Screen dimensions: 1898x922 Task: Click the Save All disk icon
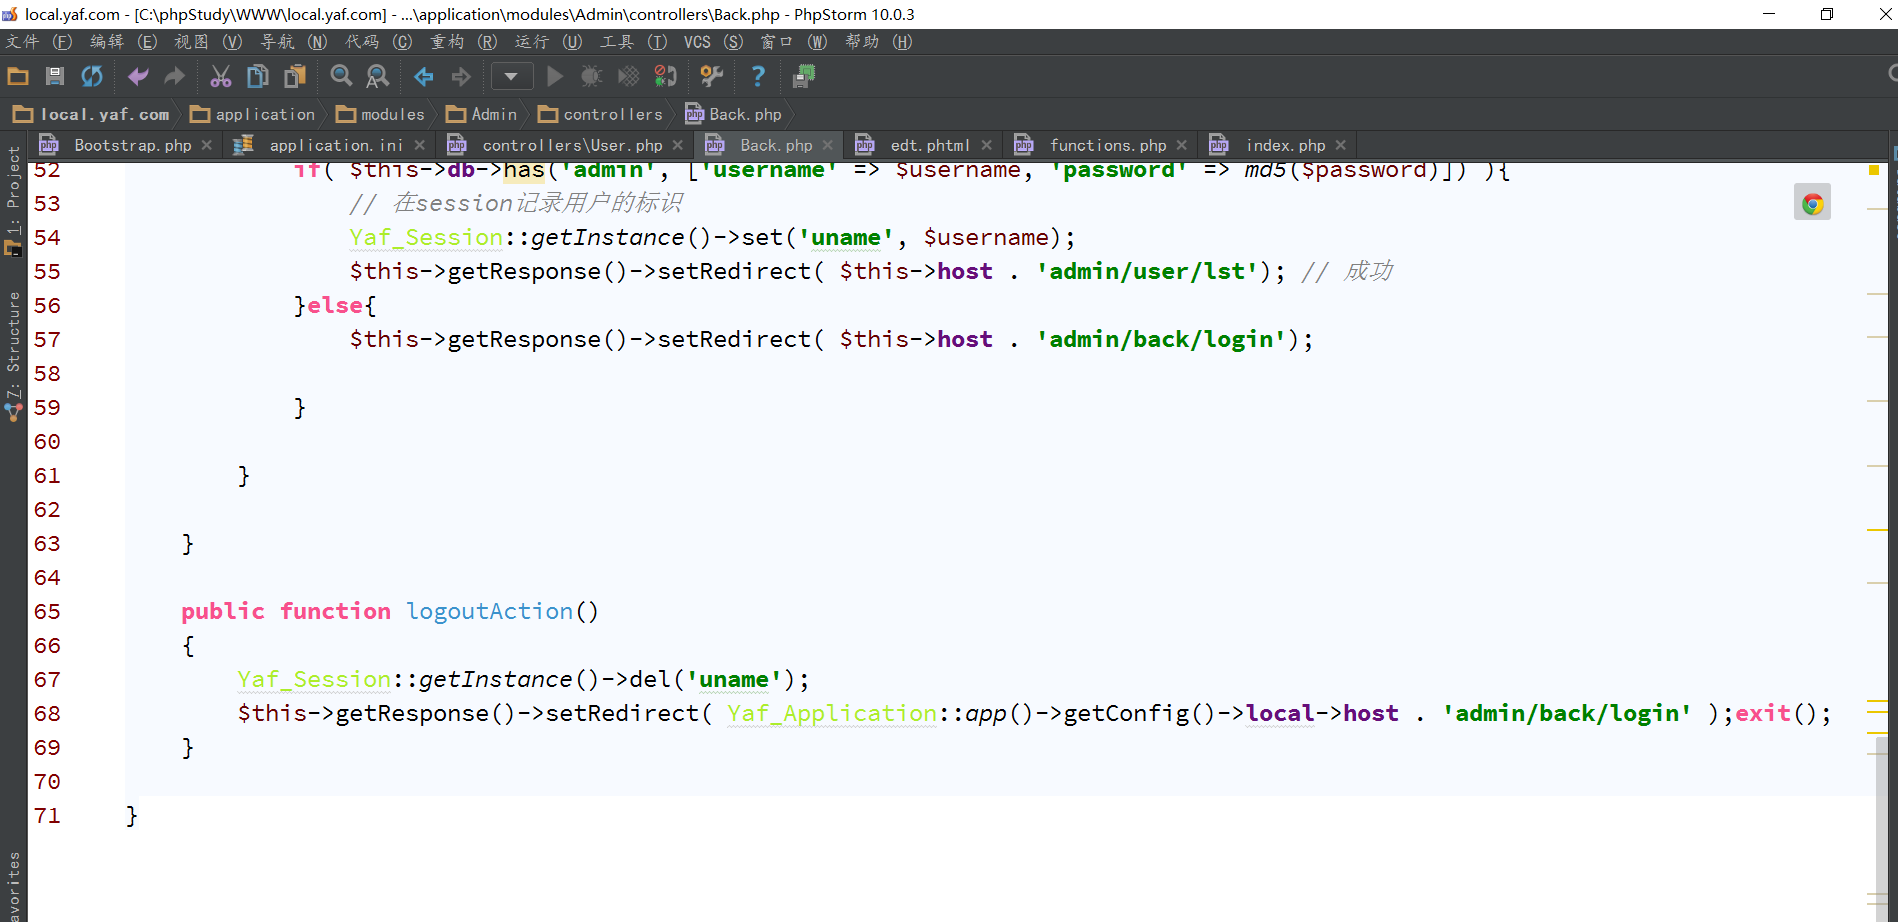(55, 76)
